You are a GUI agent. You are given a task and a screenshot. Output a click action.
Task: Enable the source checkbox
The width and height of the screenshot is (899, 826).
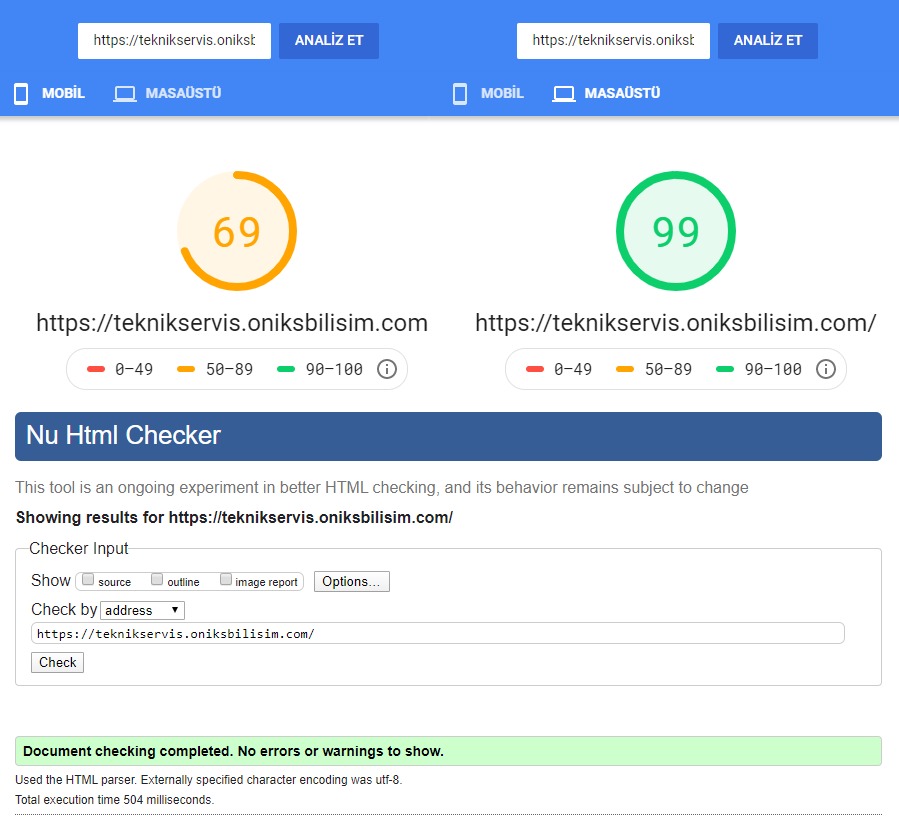[x=88, y=580]
